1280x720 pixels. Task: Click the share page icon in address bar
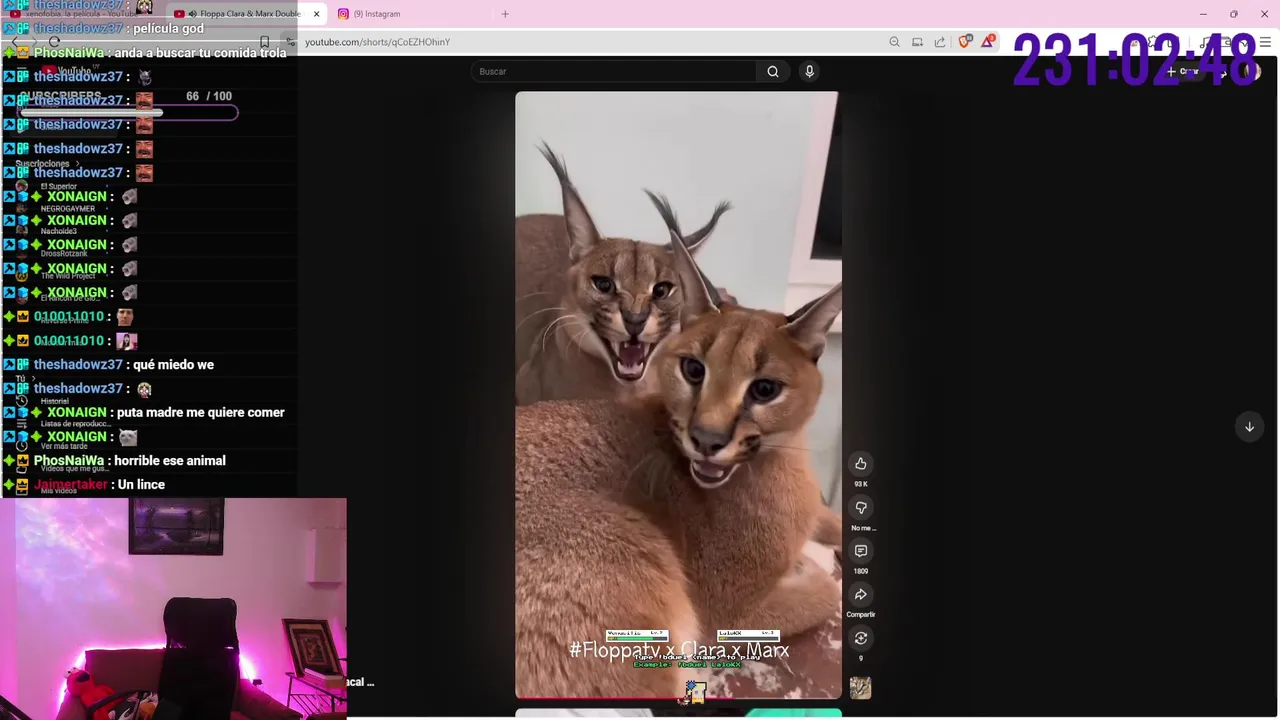[x=940, y=42]
